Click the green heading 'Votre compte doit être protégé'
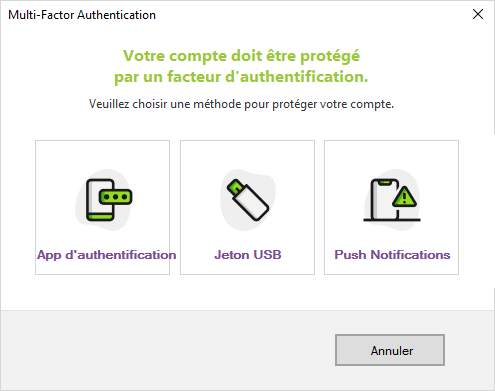The width and height of the screenshot is (495, 391). pyautogui.click(x=241, y=56)
